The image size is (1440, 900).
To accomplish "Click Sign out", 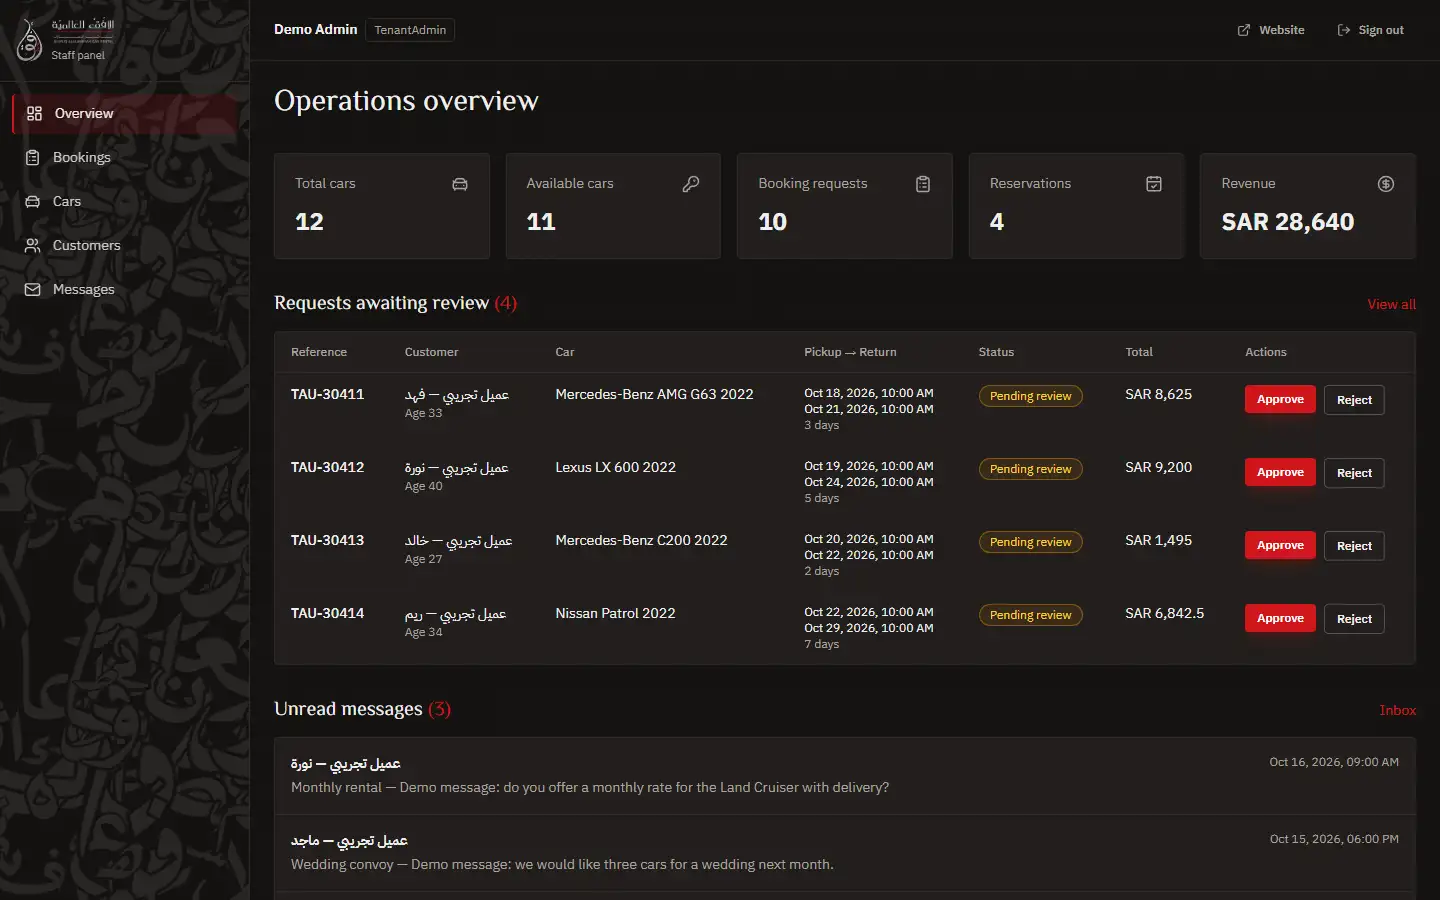I will (x=1371, y=31).
